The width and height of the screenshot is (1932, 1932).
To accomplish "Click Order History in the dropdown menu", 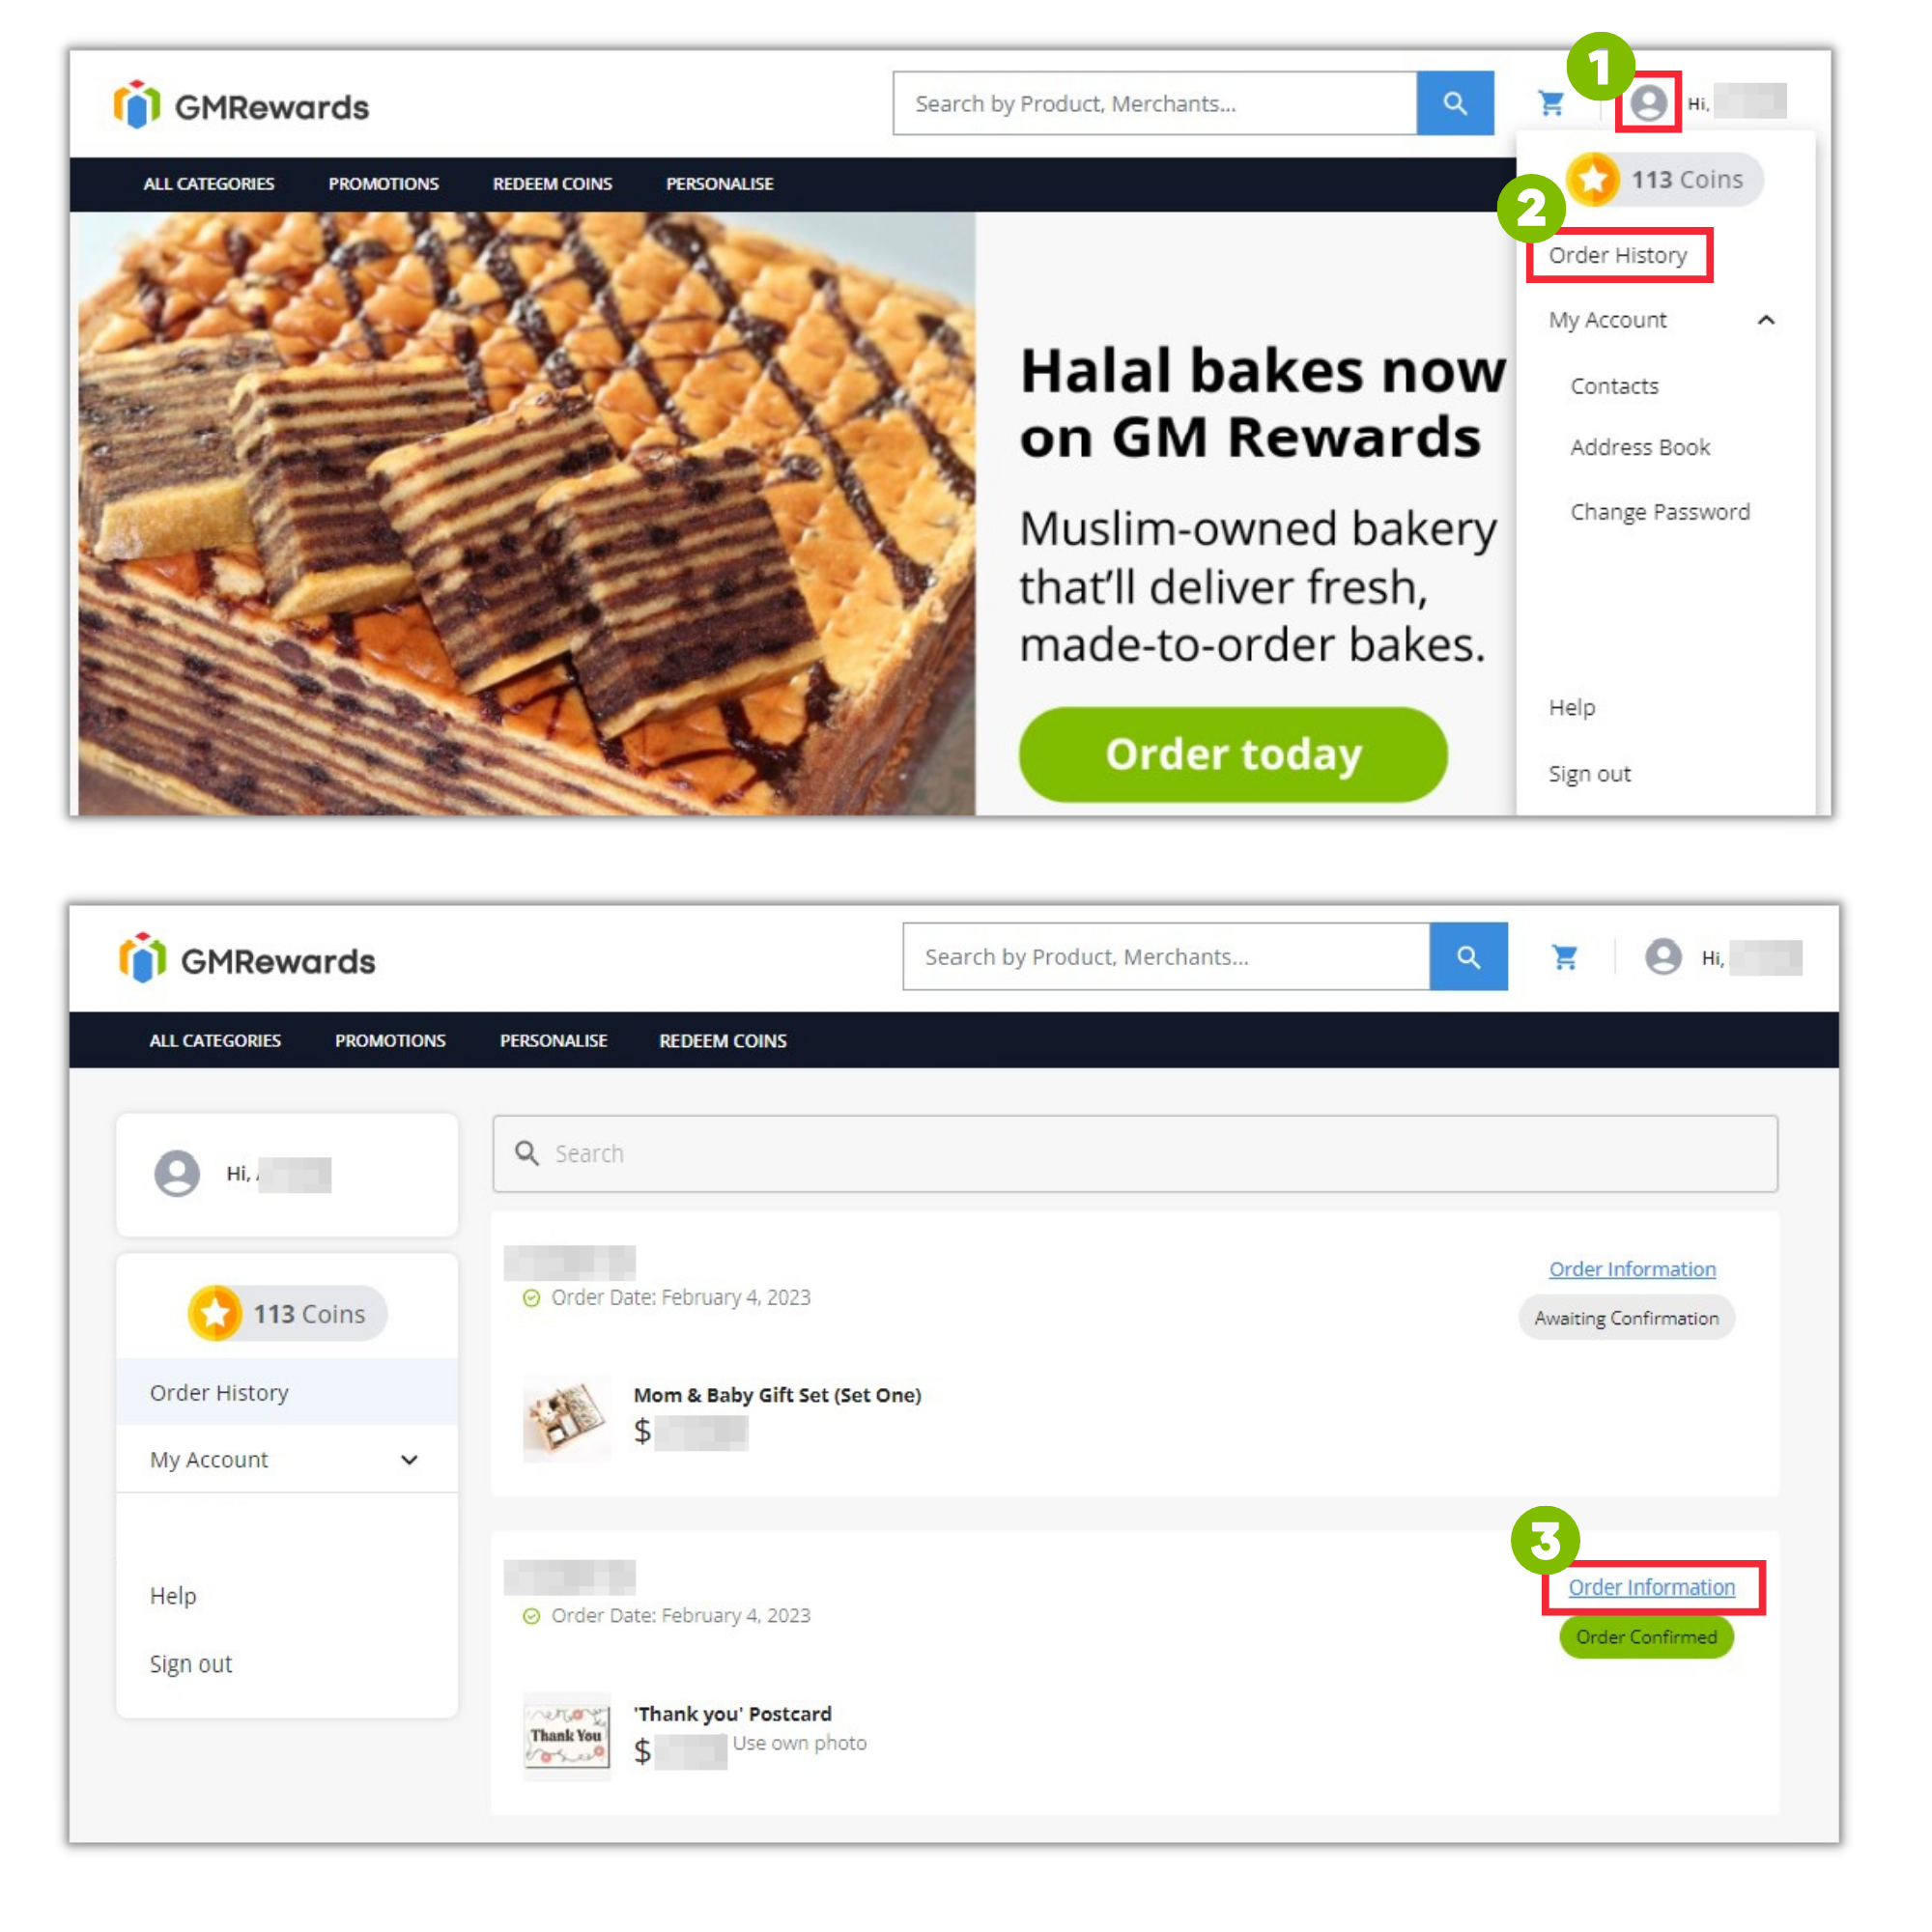I will coord(1619,253).
